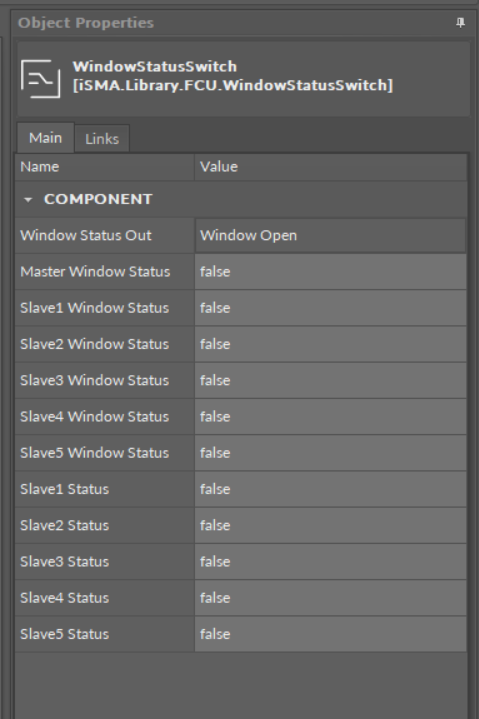The height and width of the screenshot is (719, 479).
Task: Switch to the Links tab
Action: [102, 138]
